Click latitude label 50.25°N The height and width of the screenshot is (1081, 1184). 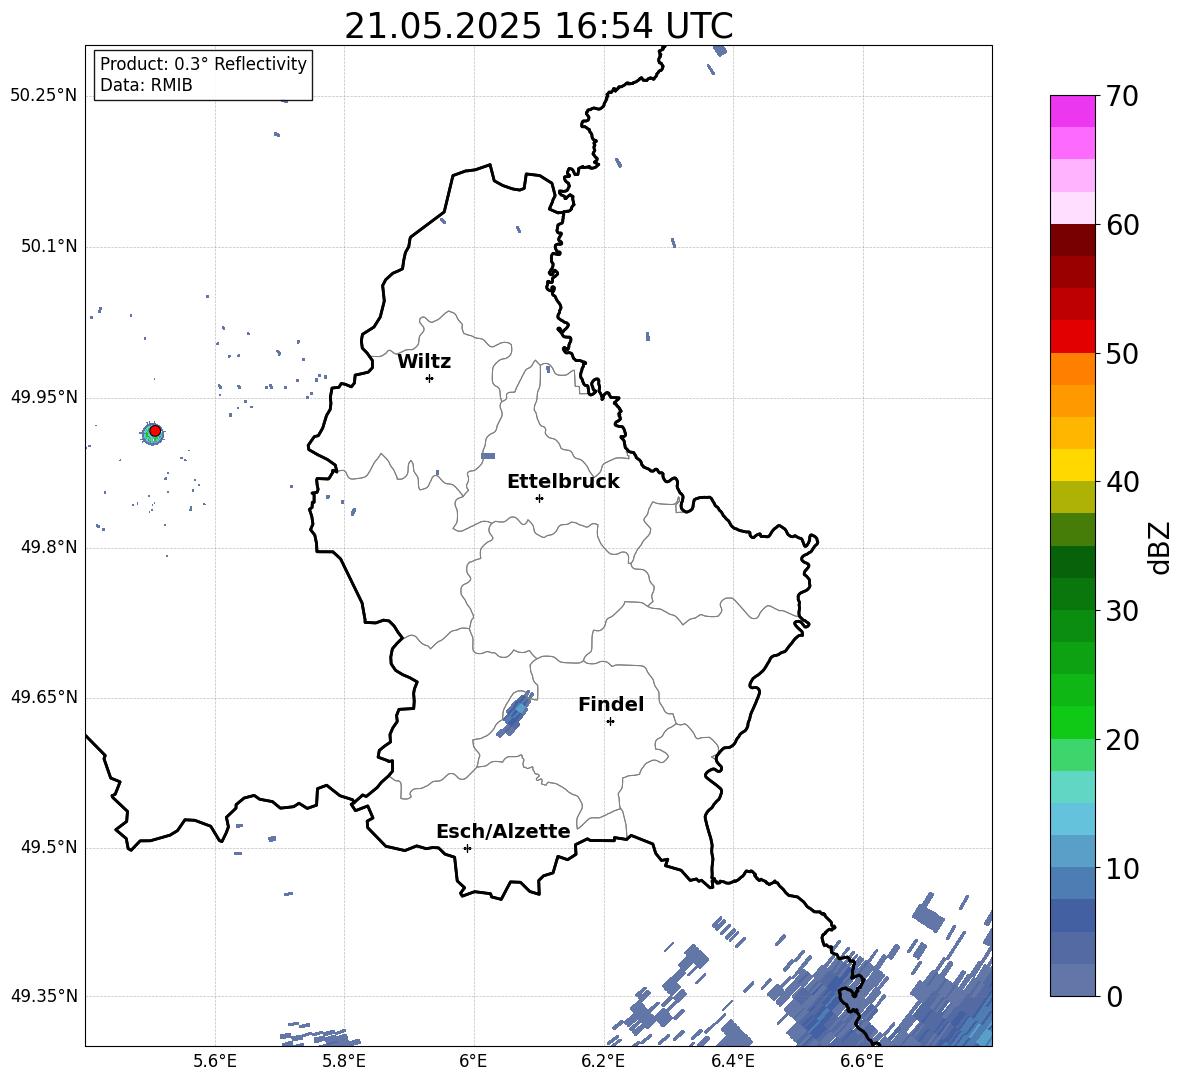point(44,96)
